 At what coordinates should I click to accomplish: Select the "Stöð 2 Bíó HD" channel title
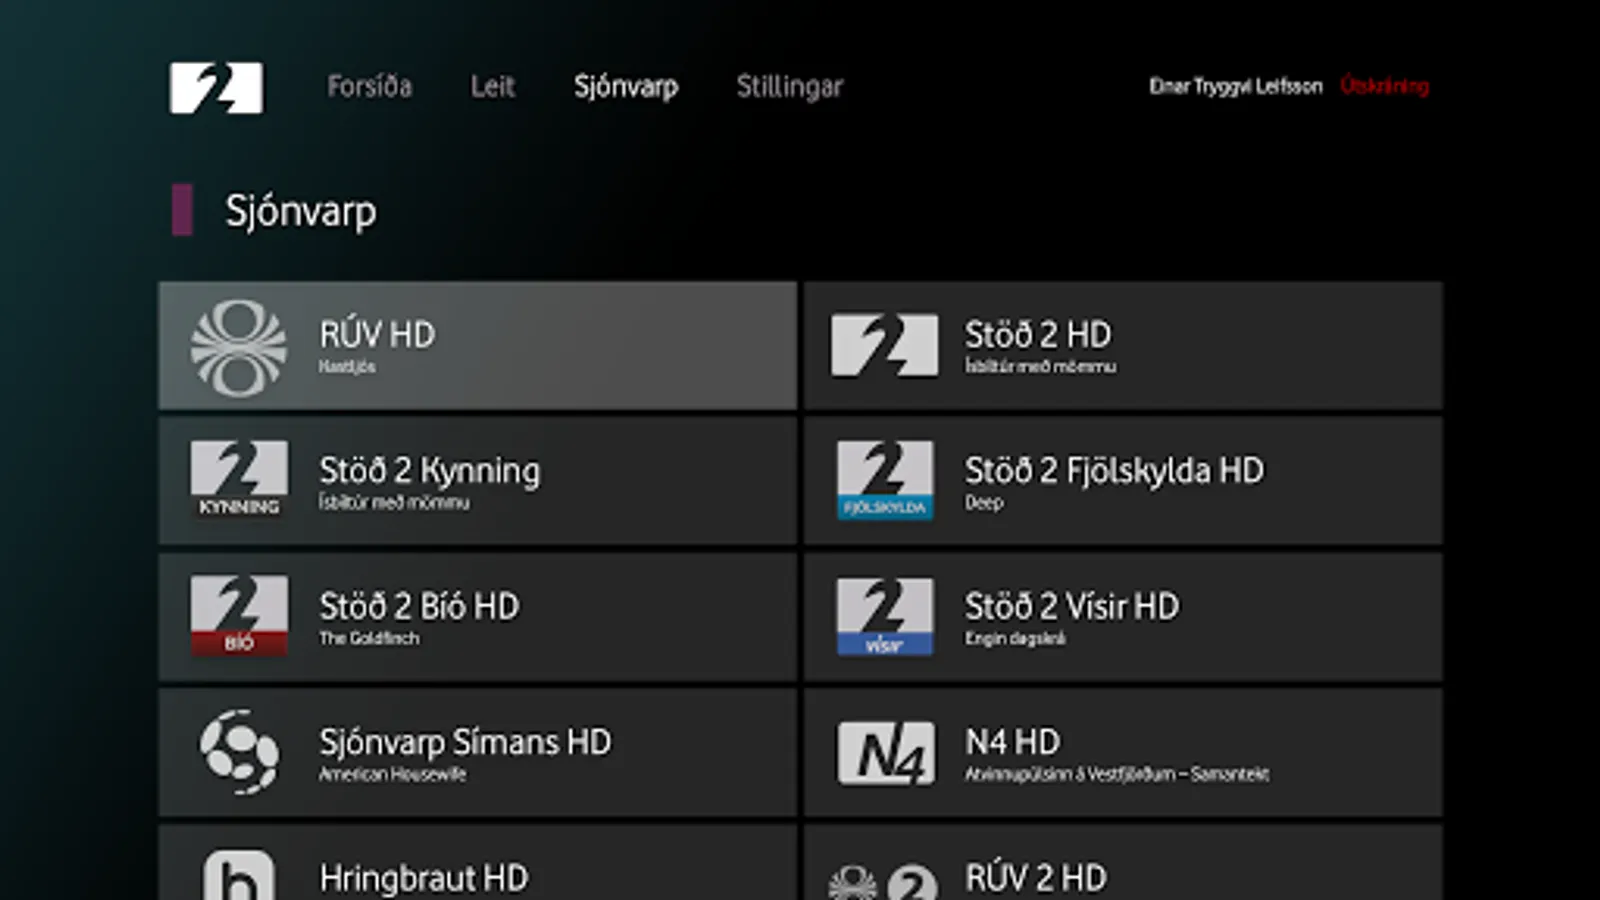tap(419, 606)
